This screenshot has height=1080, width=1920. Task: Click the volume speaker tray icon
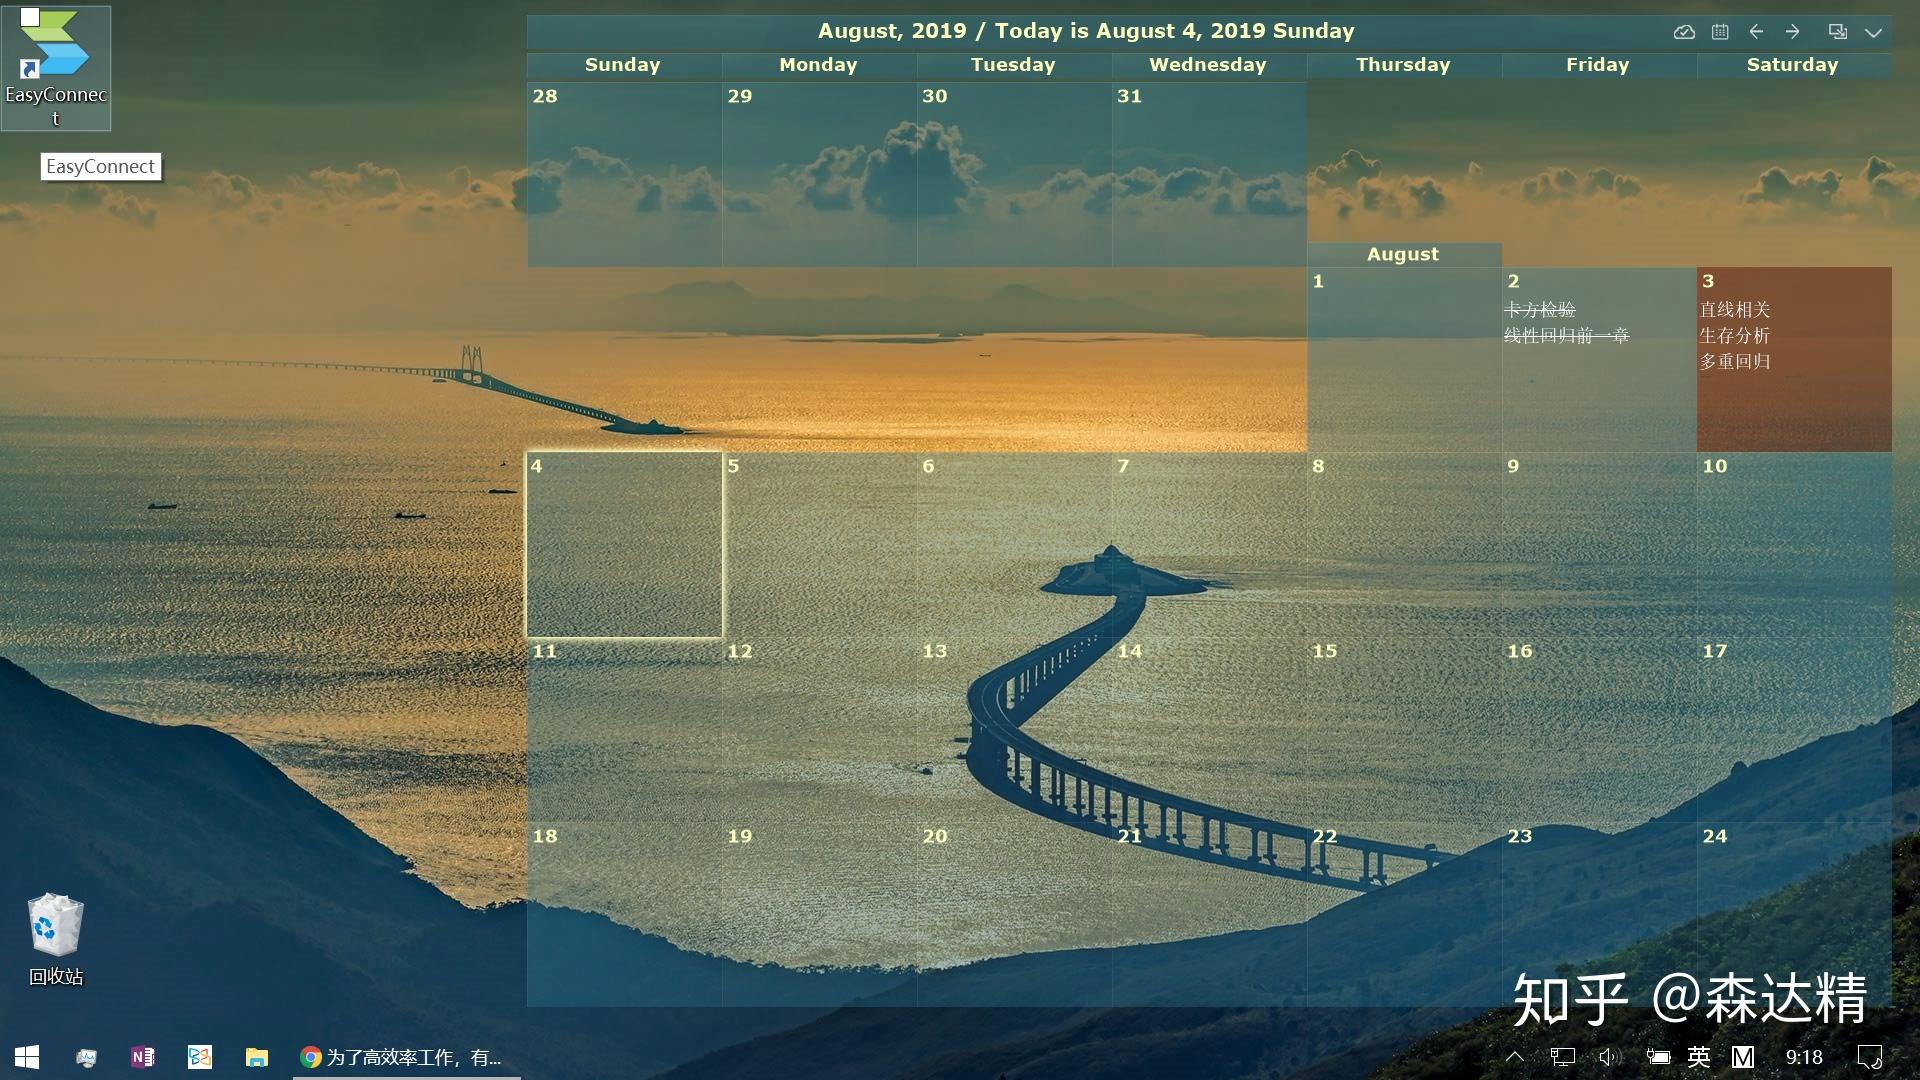[x=1608, y=1057]
